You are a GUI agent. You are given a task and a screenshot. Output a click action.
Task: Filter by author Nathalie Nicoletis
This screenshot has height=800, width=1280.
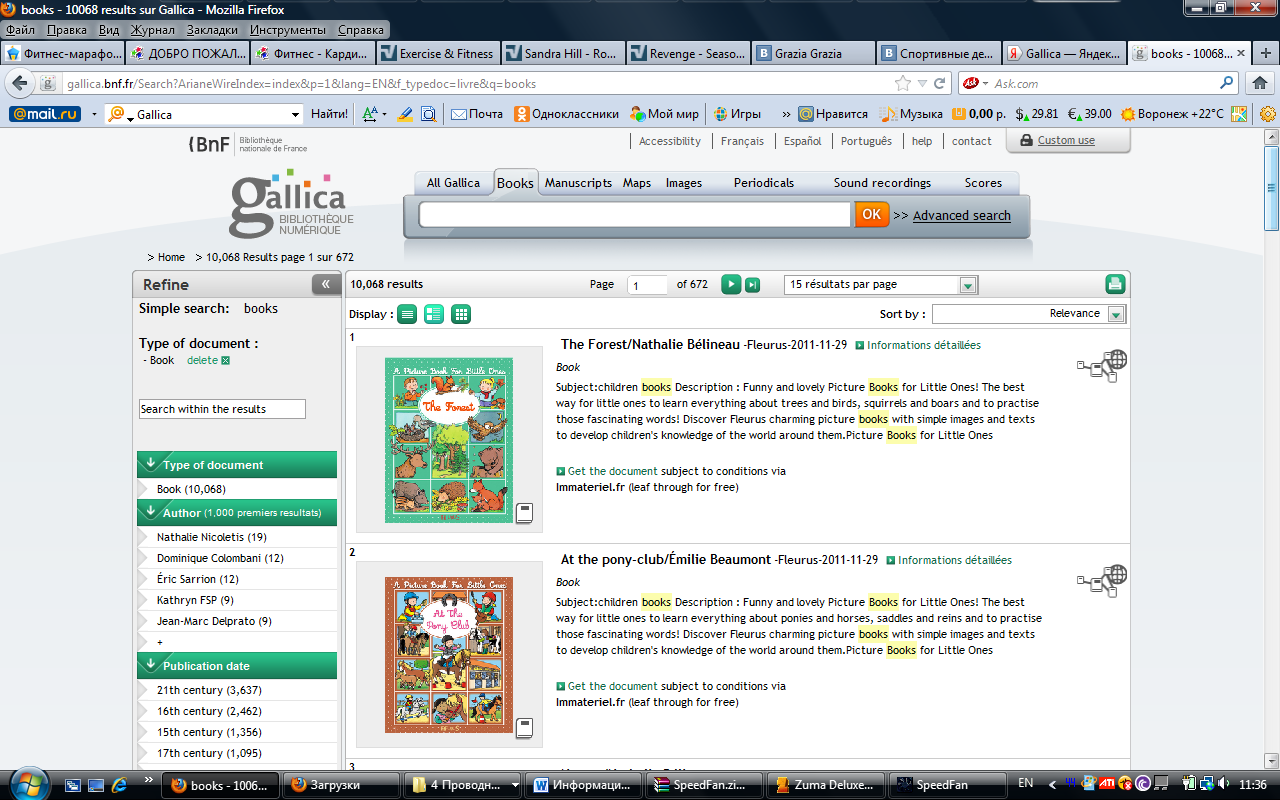212,537
